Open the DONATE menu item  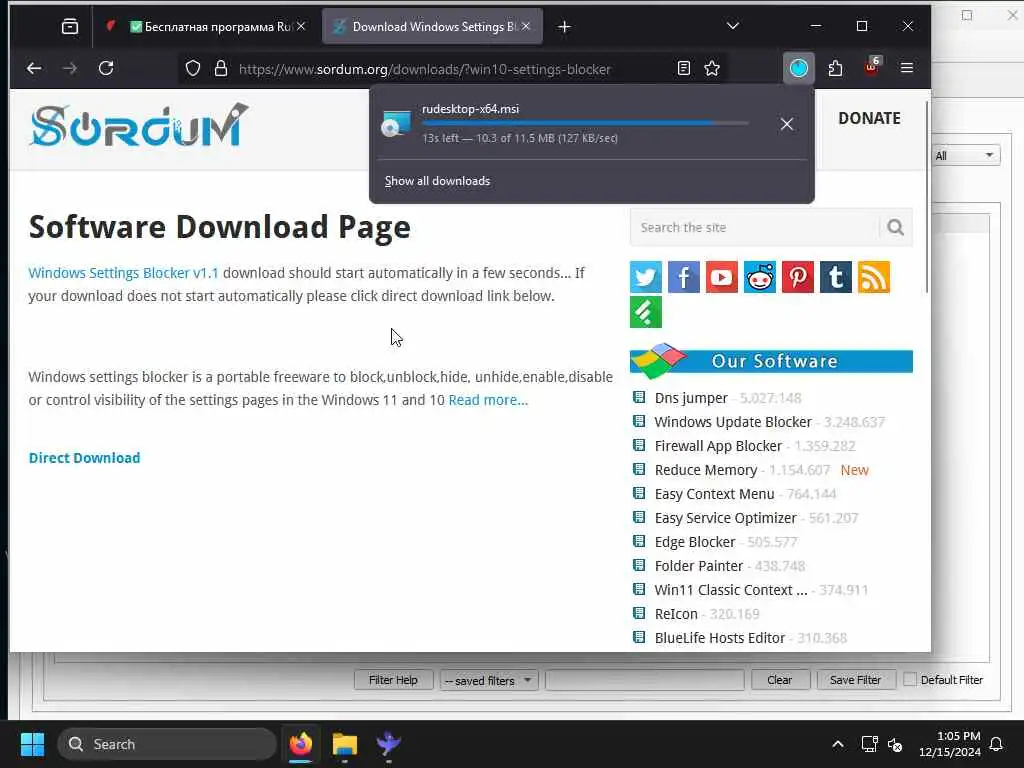[869, 118]
